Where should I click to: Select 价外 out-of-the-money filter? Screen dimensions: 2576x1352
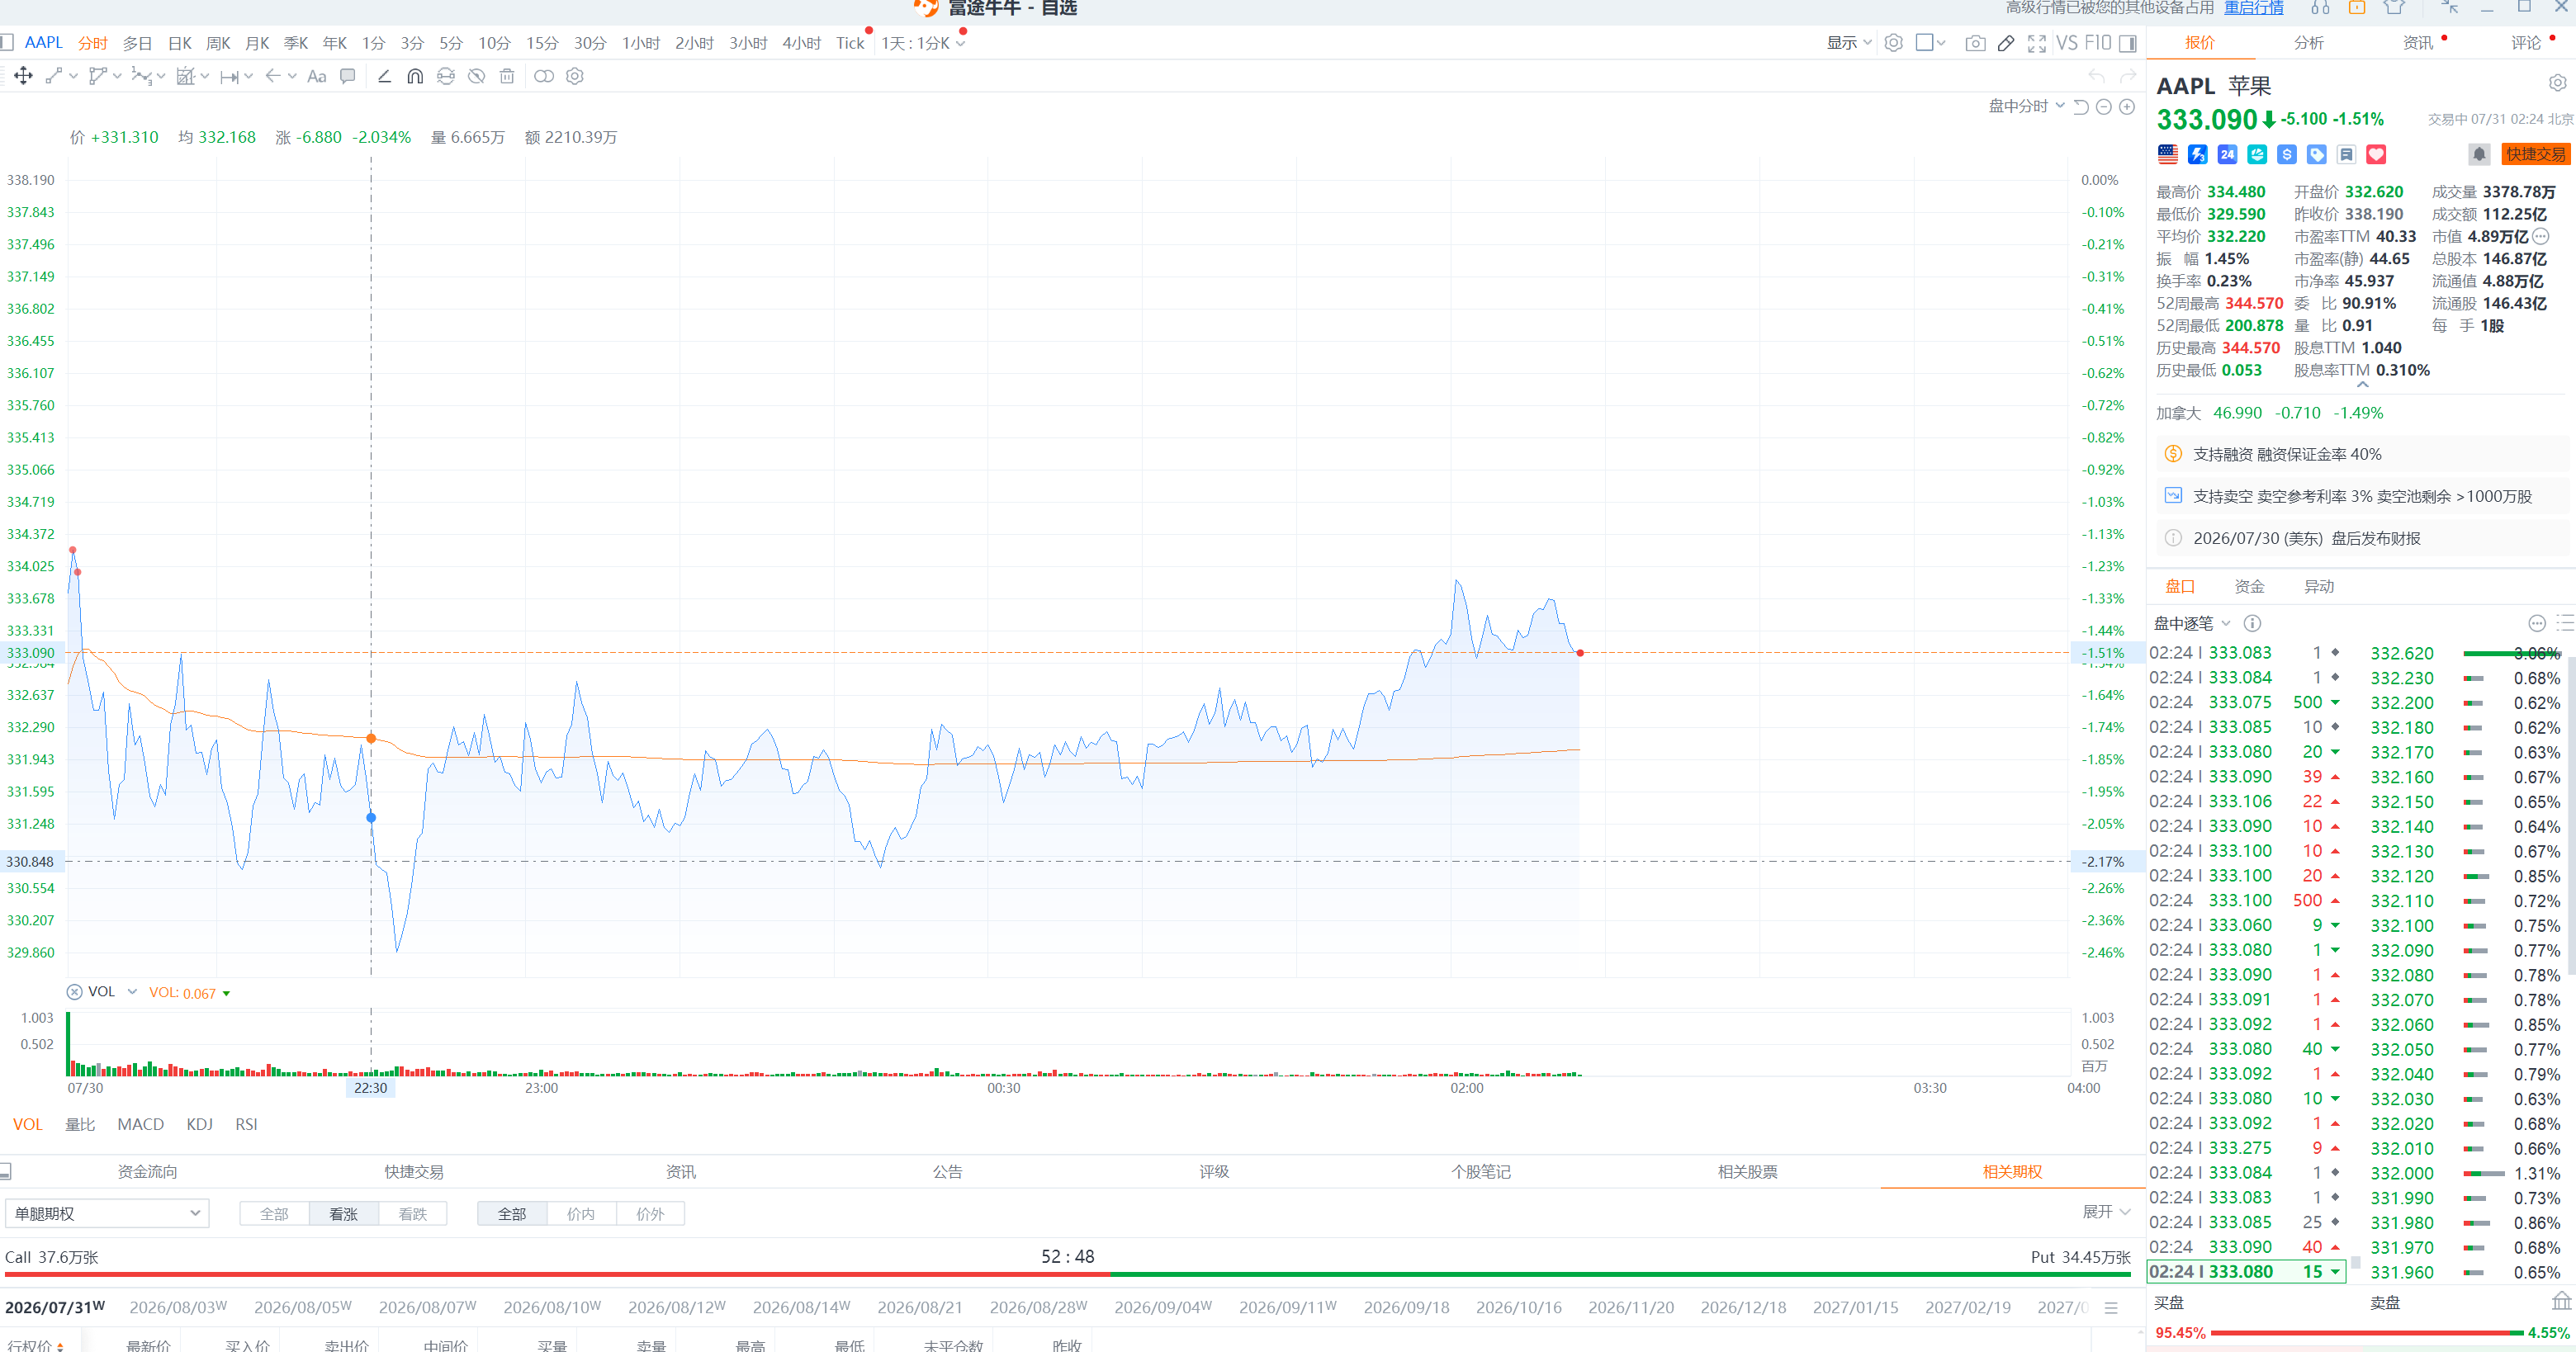pyautogui.click(x=650, y=1214)
